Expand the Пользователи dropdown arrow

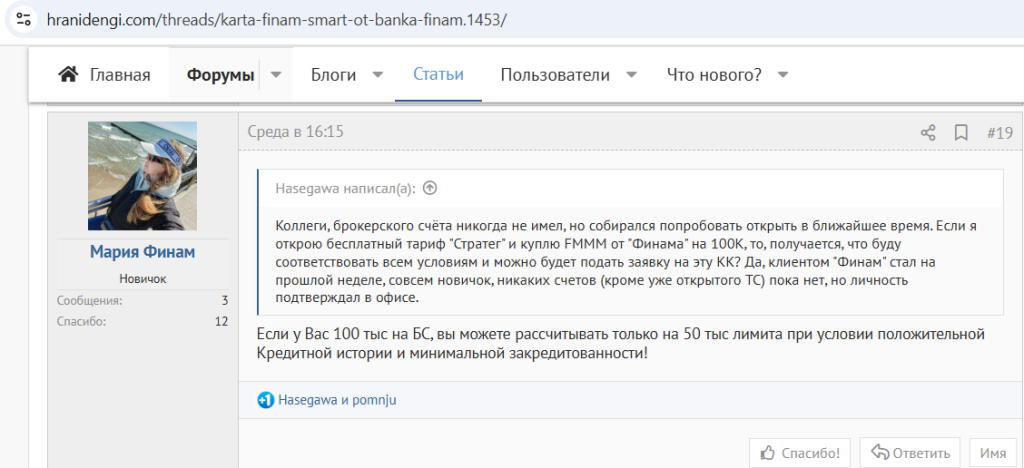tap(632, 75)
